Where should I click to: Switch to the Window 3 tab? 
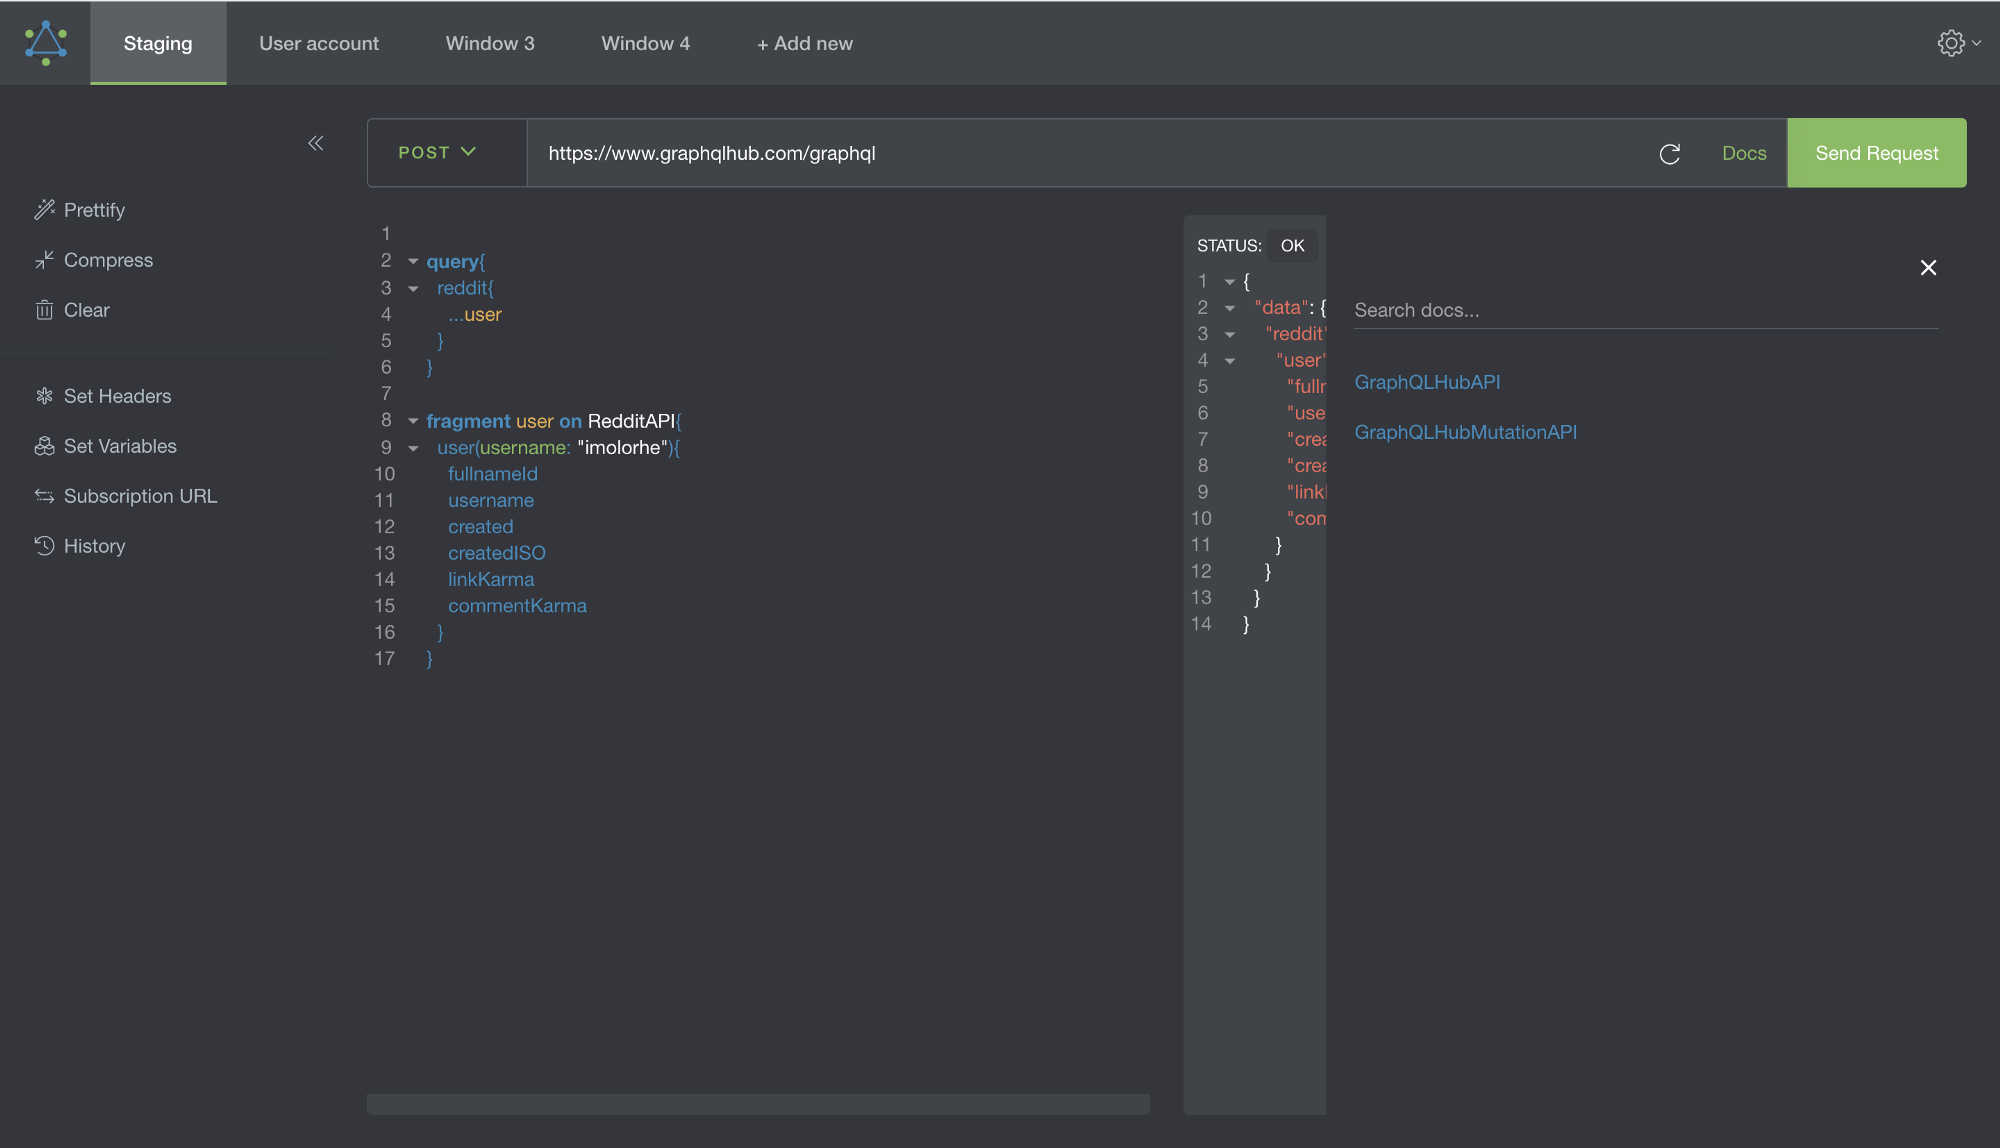click(490, 43)
